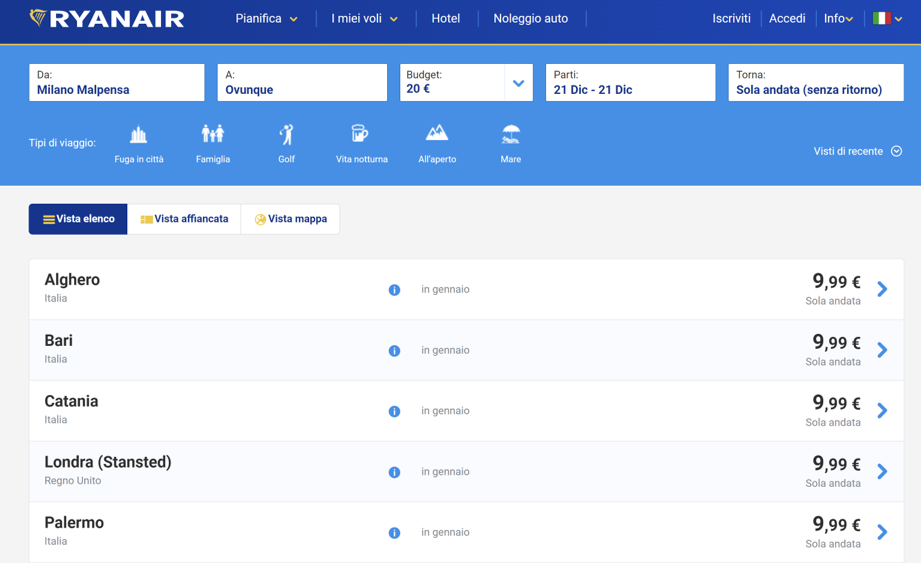Open the Budget dropdown arrow

[518, 84]
